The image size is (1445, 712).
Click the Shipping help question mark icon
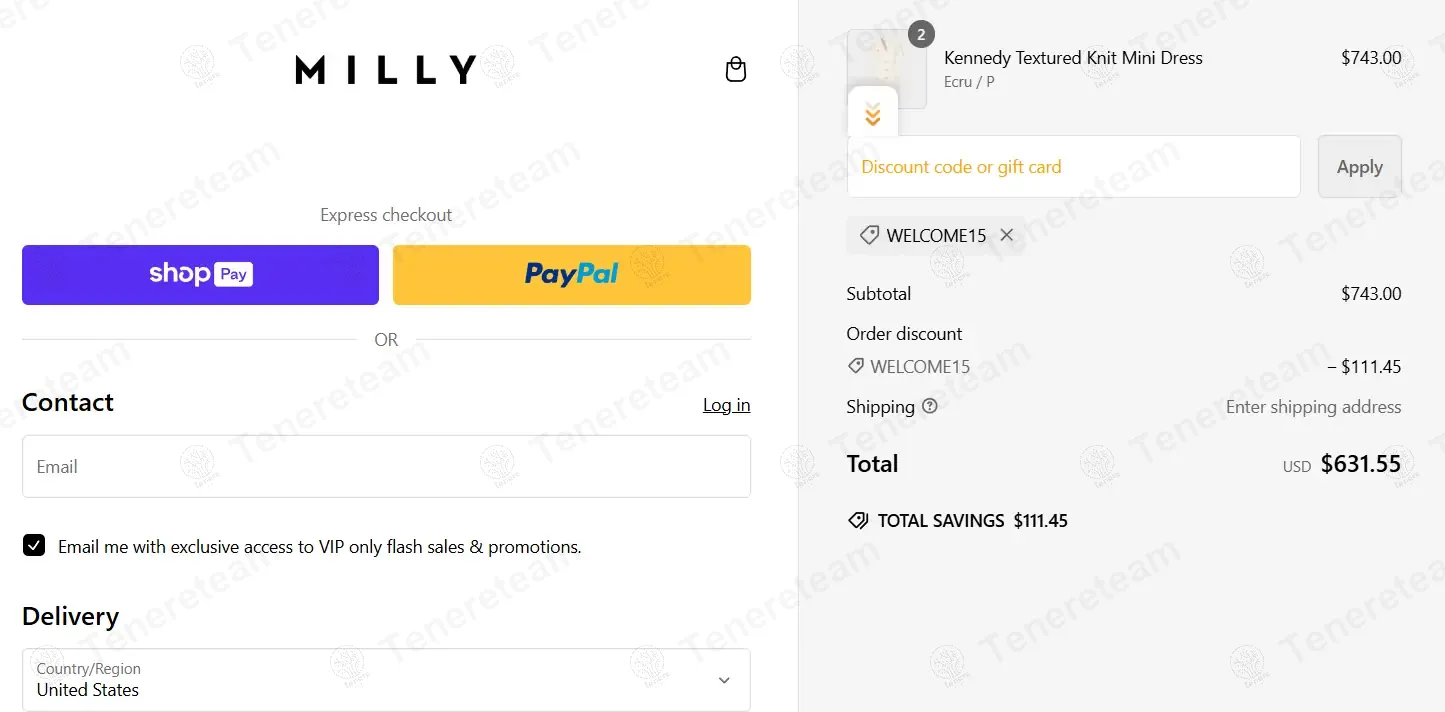[x=930, y=406]
